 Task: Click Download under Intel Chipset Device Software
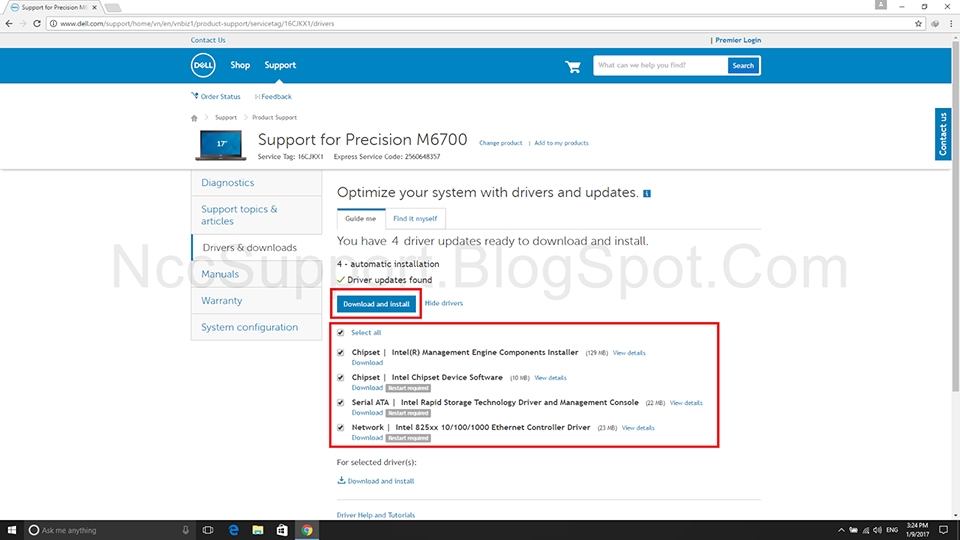367,388
